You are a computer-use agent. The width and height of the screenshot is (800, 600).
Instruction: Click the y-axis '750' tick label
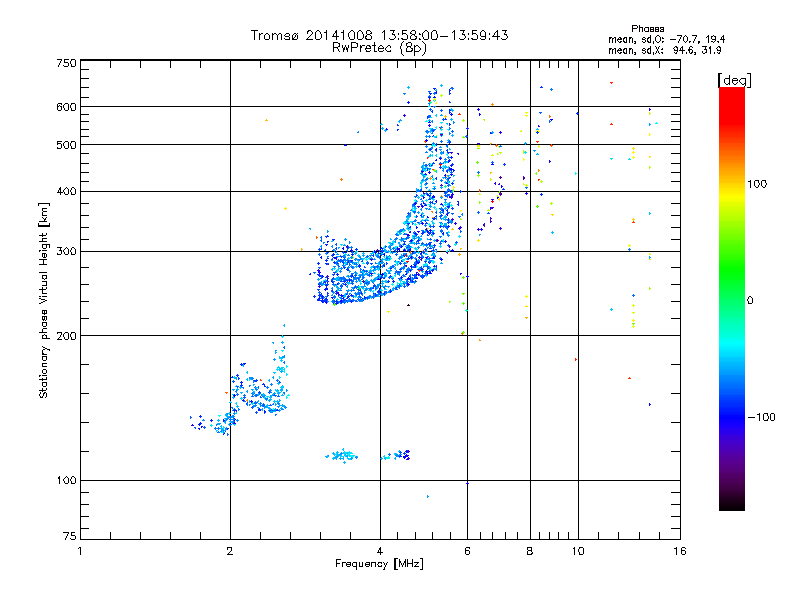(66, 63)
